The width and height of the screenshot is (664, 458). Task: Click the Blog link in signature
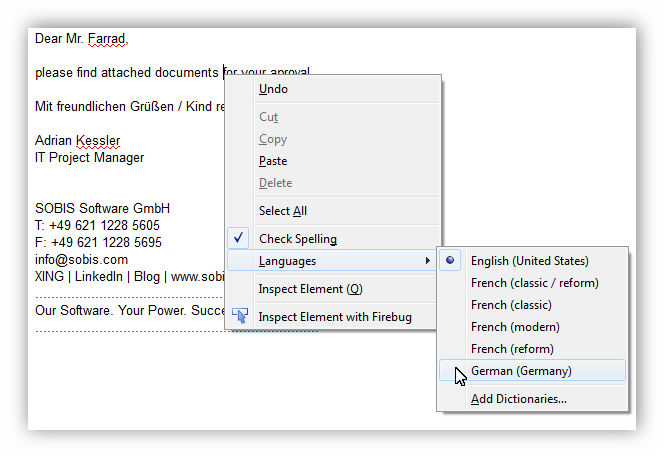147,276
